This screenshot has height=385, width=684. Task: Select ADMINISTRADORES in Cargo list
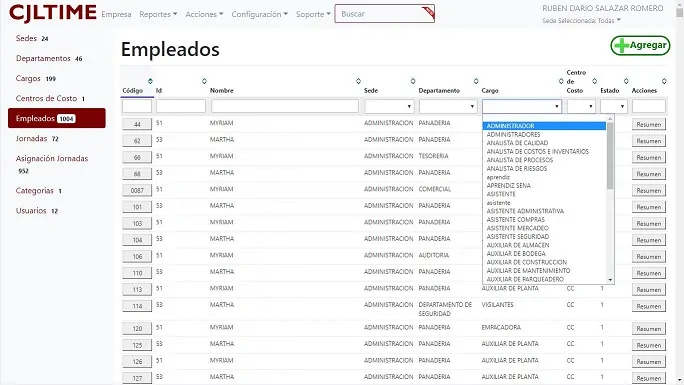click(x=544, y=135)
